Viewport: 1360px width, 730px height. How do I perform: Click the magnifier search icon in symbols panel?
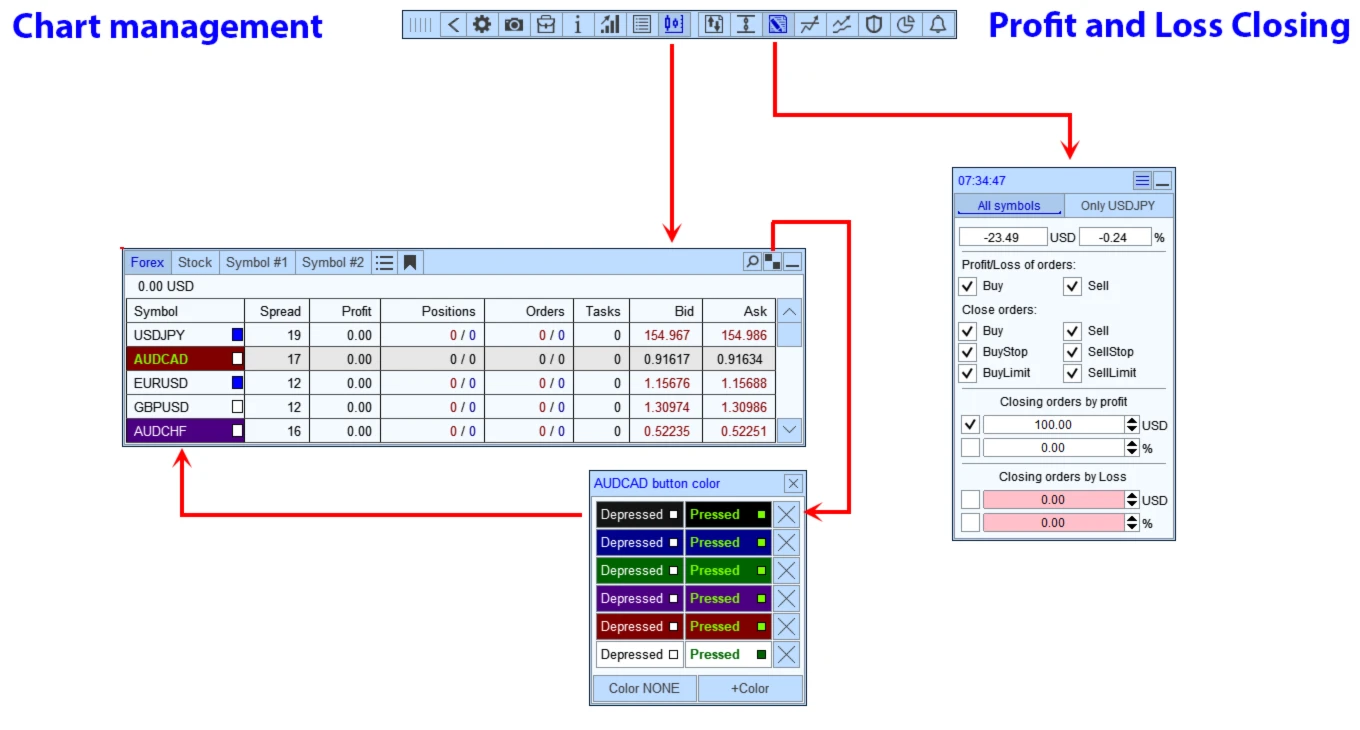coord(752,262)
